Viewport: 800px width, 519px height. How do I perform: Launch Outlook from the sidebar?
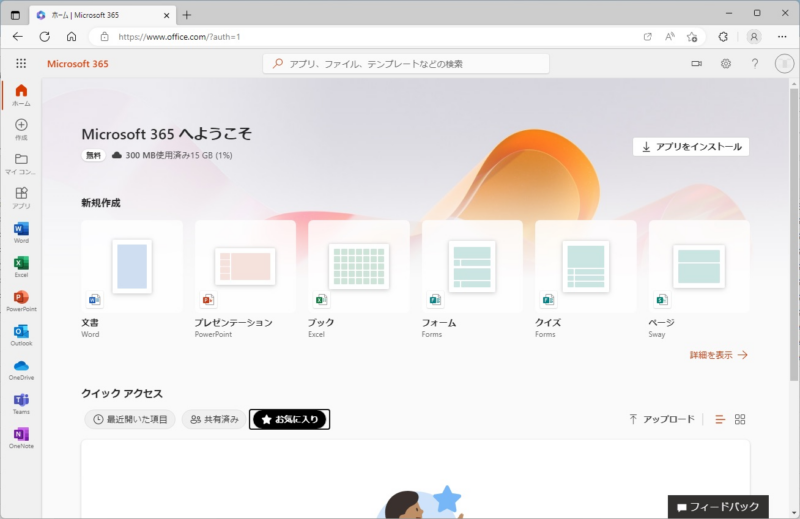click(x=21, y=335)
